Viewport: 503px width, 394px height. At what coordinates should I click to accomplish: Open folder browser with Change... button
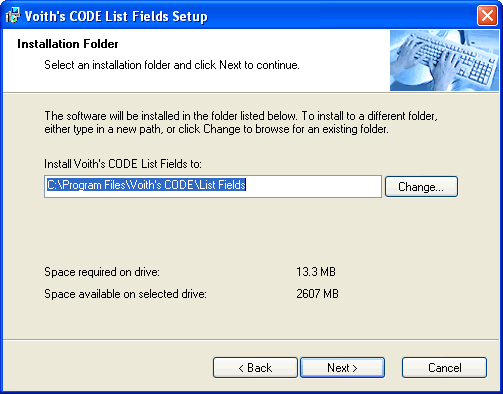coord(421,187)
